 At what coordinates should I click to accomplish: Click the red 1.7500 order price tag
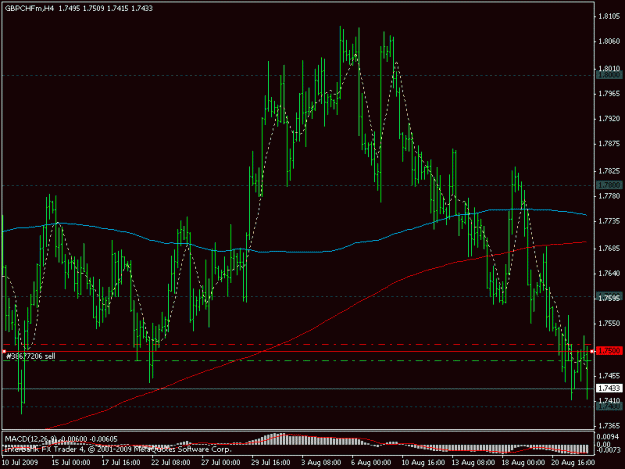(610, 351)
